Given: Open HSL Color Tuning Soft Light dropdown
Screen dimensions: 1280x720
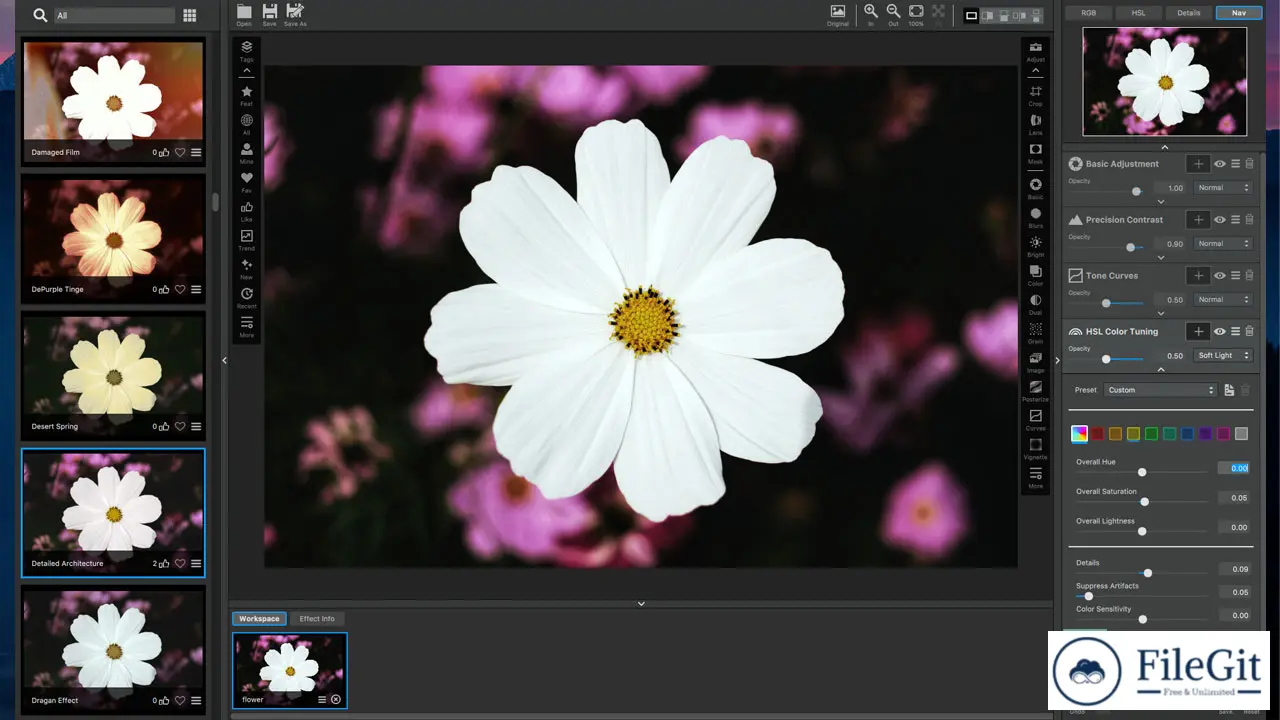Looking at the screenshot, I should 1224,356.
